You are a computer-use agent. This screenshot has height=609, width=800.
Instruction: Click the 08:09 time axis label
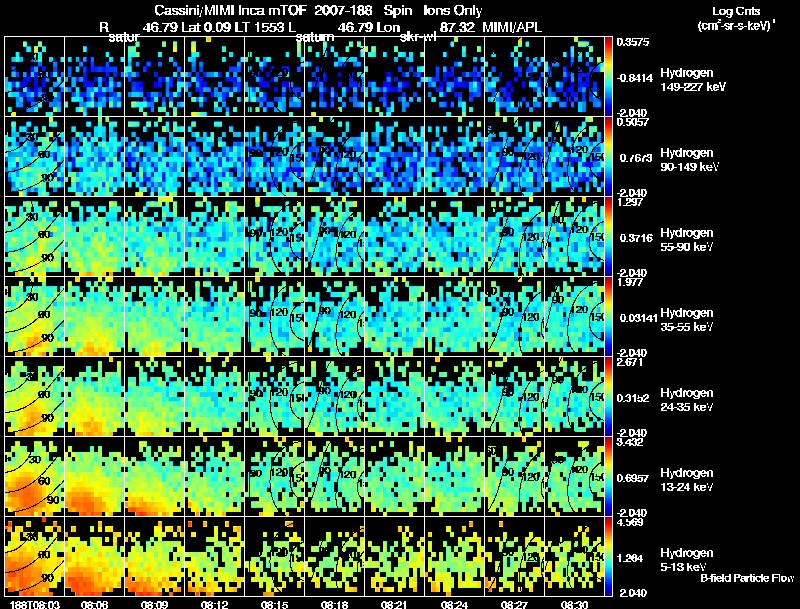155,604
